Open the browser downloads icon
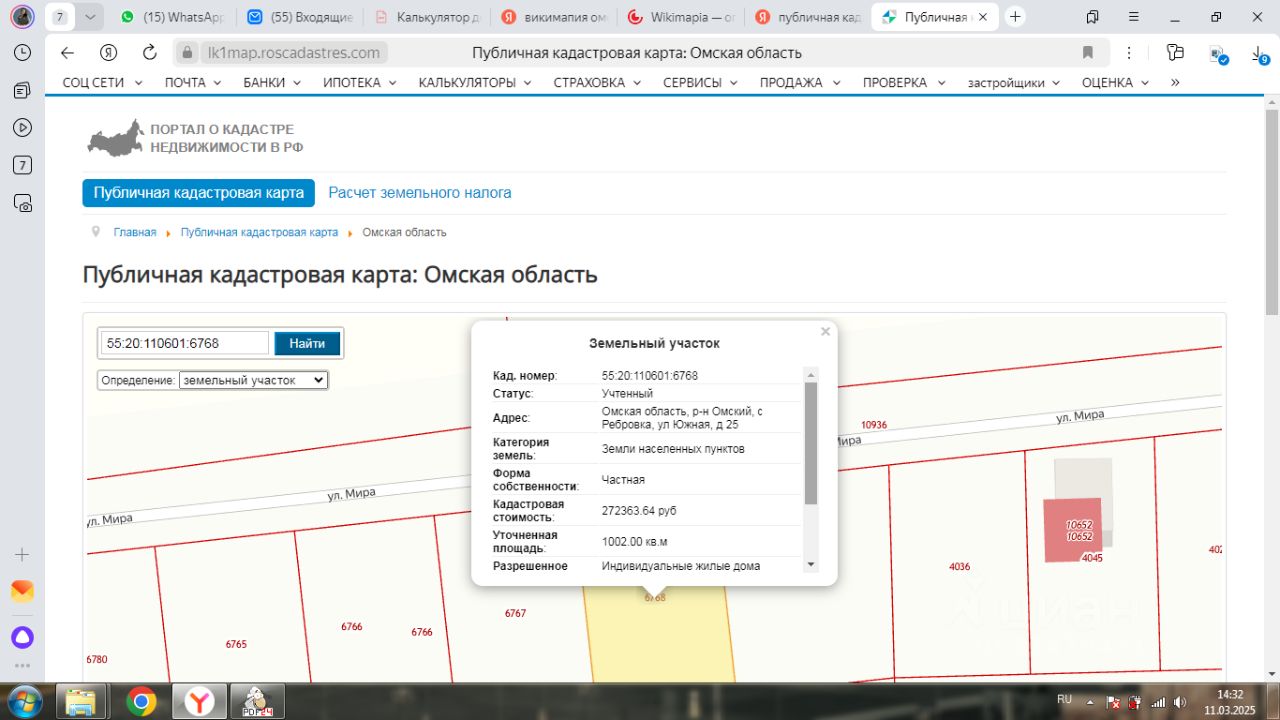This screenshot has height=720, width=1280. coord(1261,55)
